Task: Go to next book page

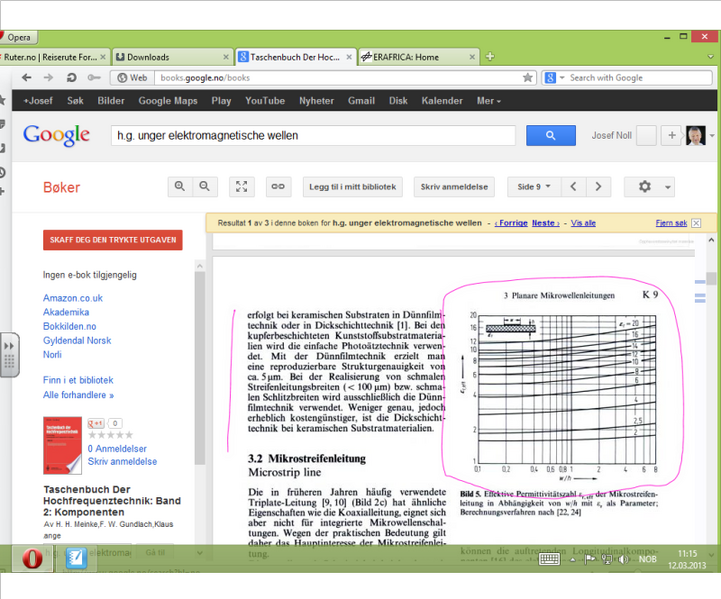Action: (x=598, y=187)
